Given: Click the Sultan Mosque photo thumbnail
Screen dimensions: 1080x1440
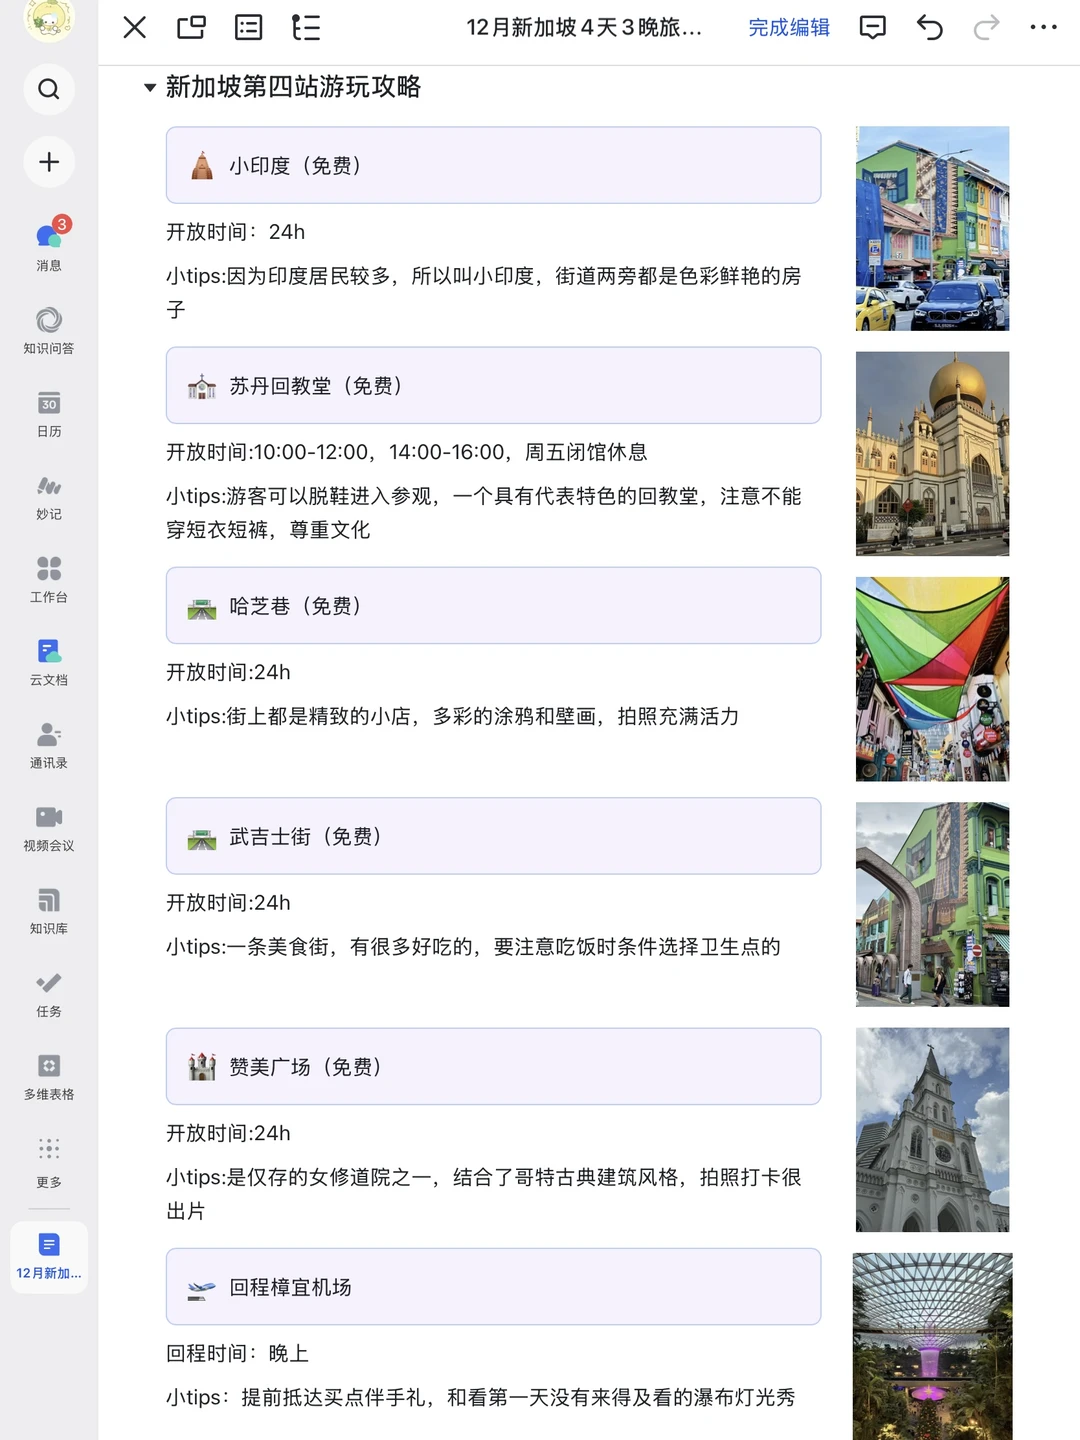Looking at the screenshot, I should pos(931,454).
